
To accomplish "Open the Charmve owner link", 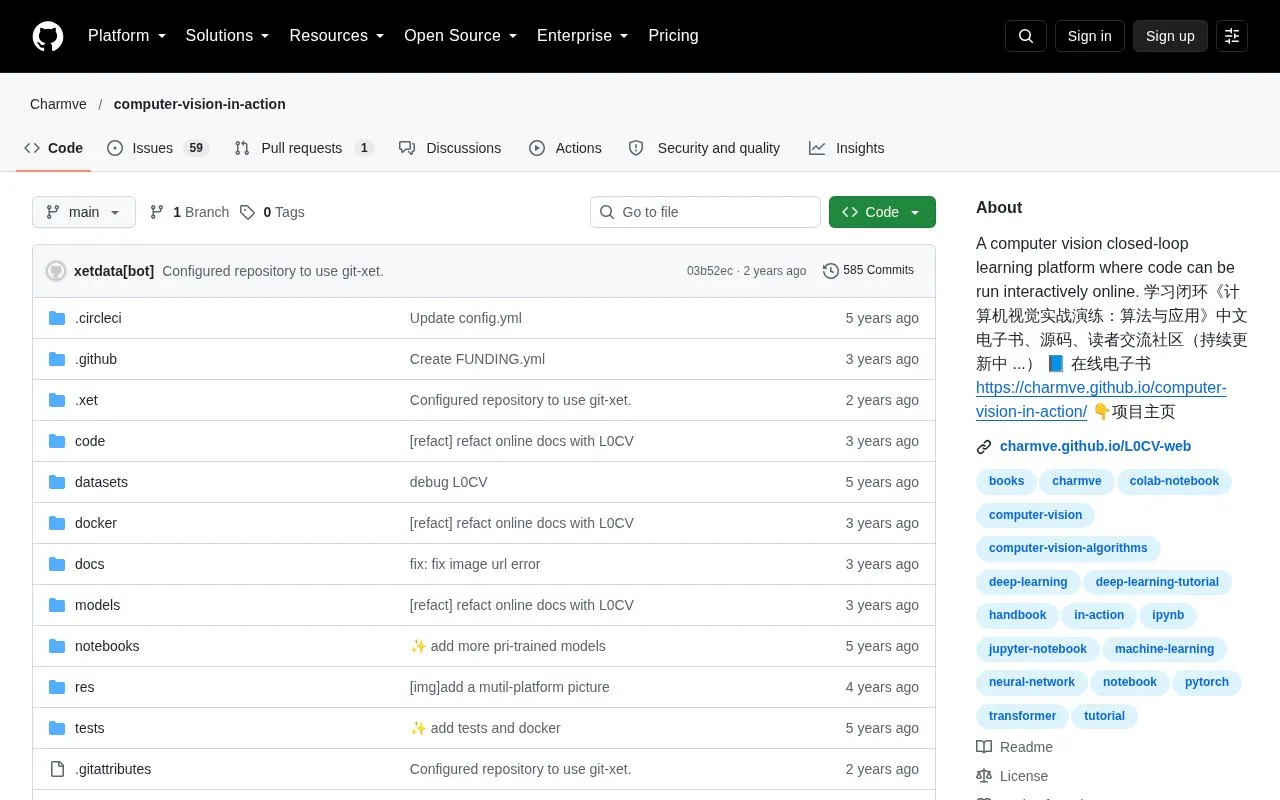I will coord(58,104).
